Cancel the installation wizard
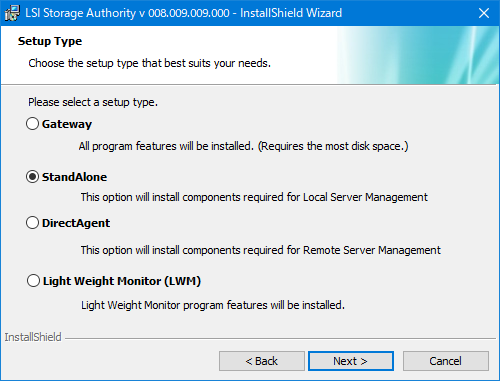The height and width of the screenshot is (381, 500). pos(446,361)
